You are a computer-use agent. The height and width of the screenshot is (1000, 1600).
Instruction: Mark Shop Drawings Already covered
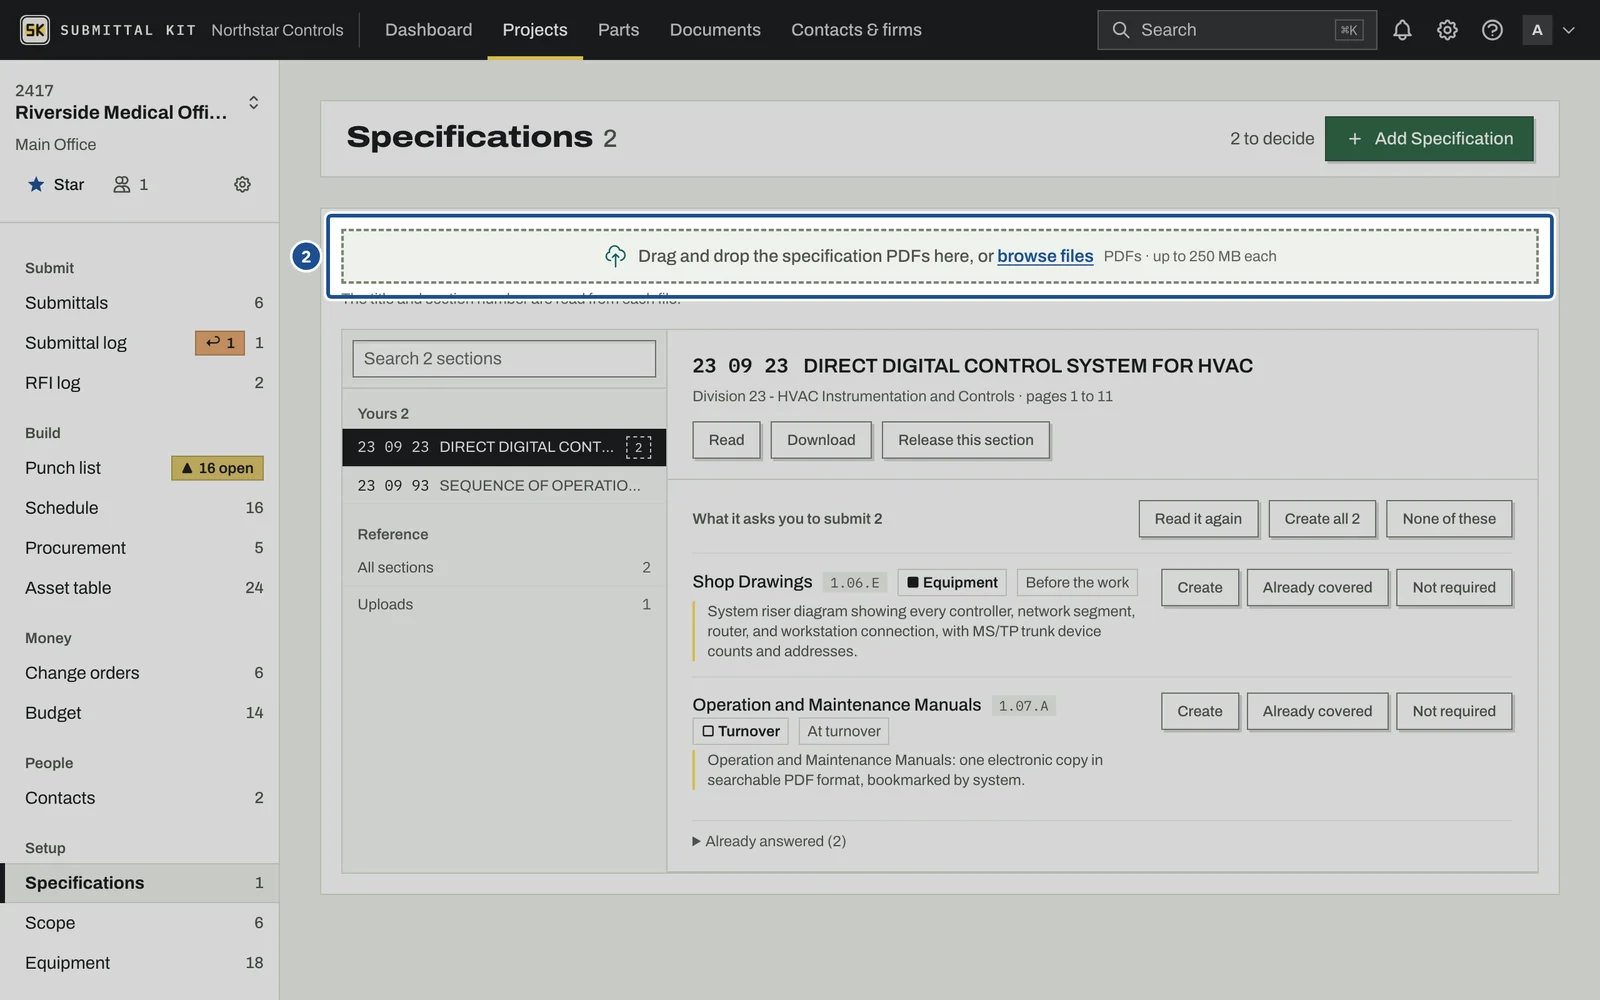pos(1317,588)
